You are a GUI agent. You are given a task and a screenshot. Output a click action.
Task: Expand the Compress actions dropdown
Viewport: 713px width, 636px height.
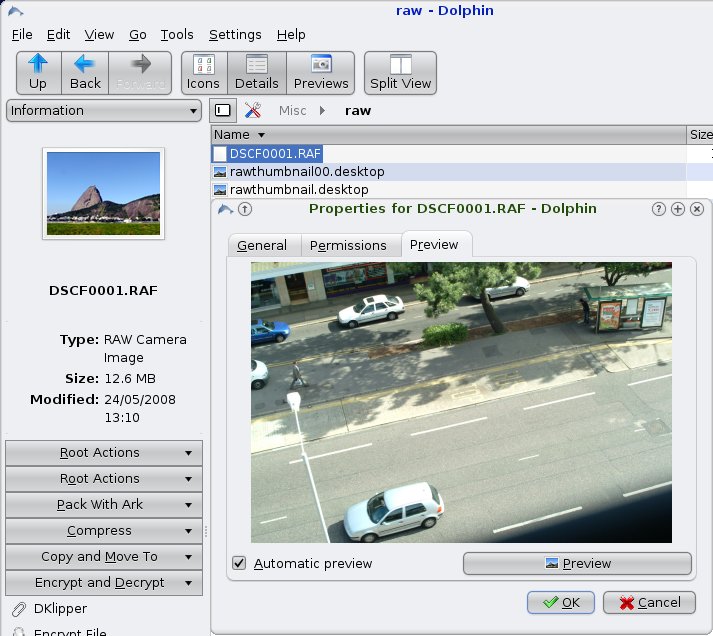coord(104,531)
